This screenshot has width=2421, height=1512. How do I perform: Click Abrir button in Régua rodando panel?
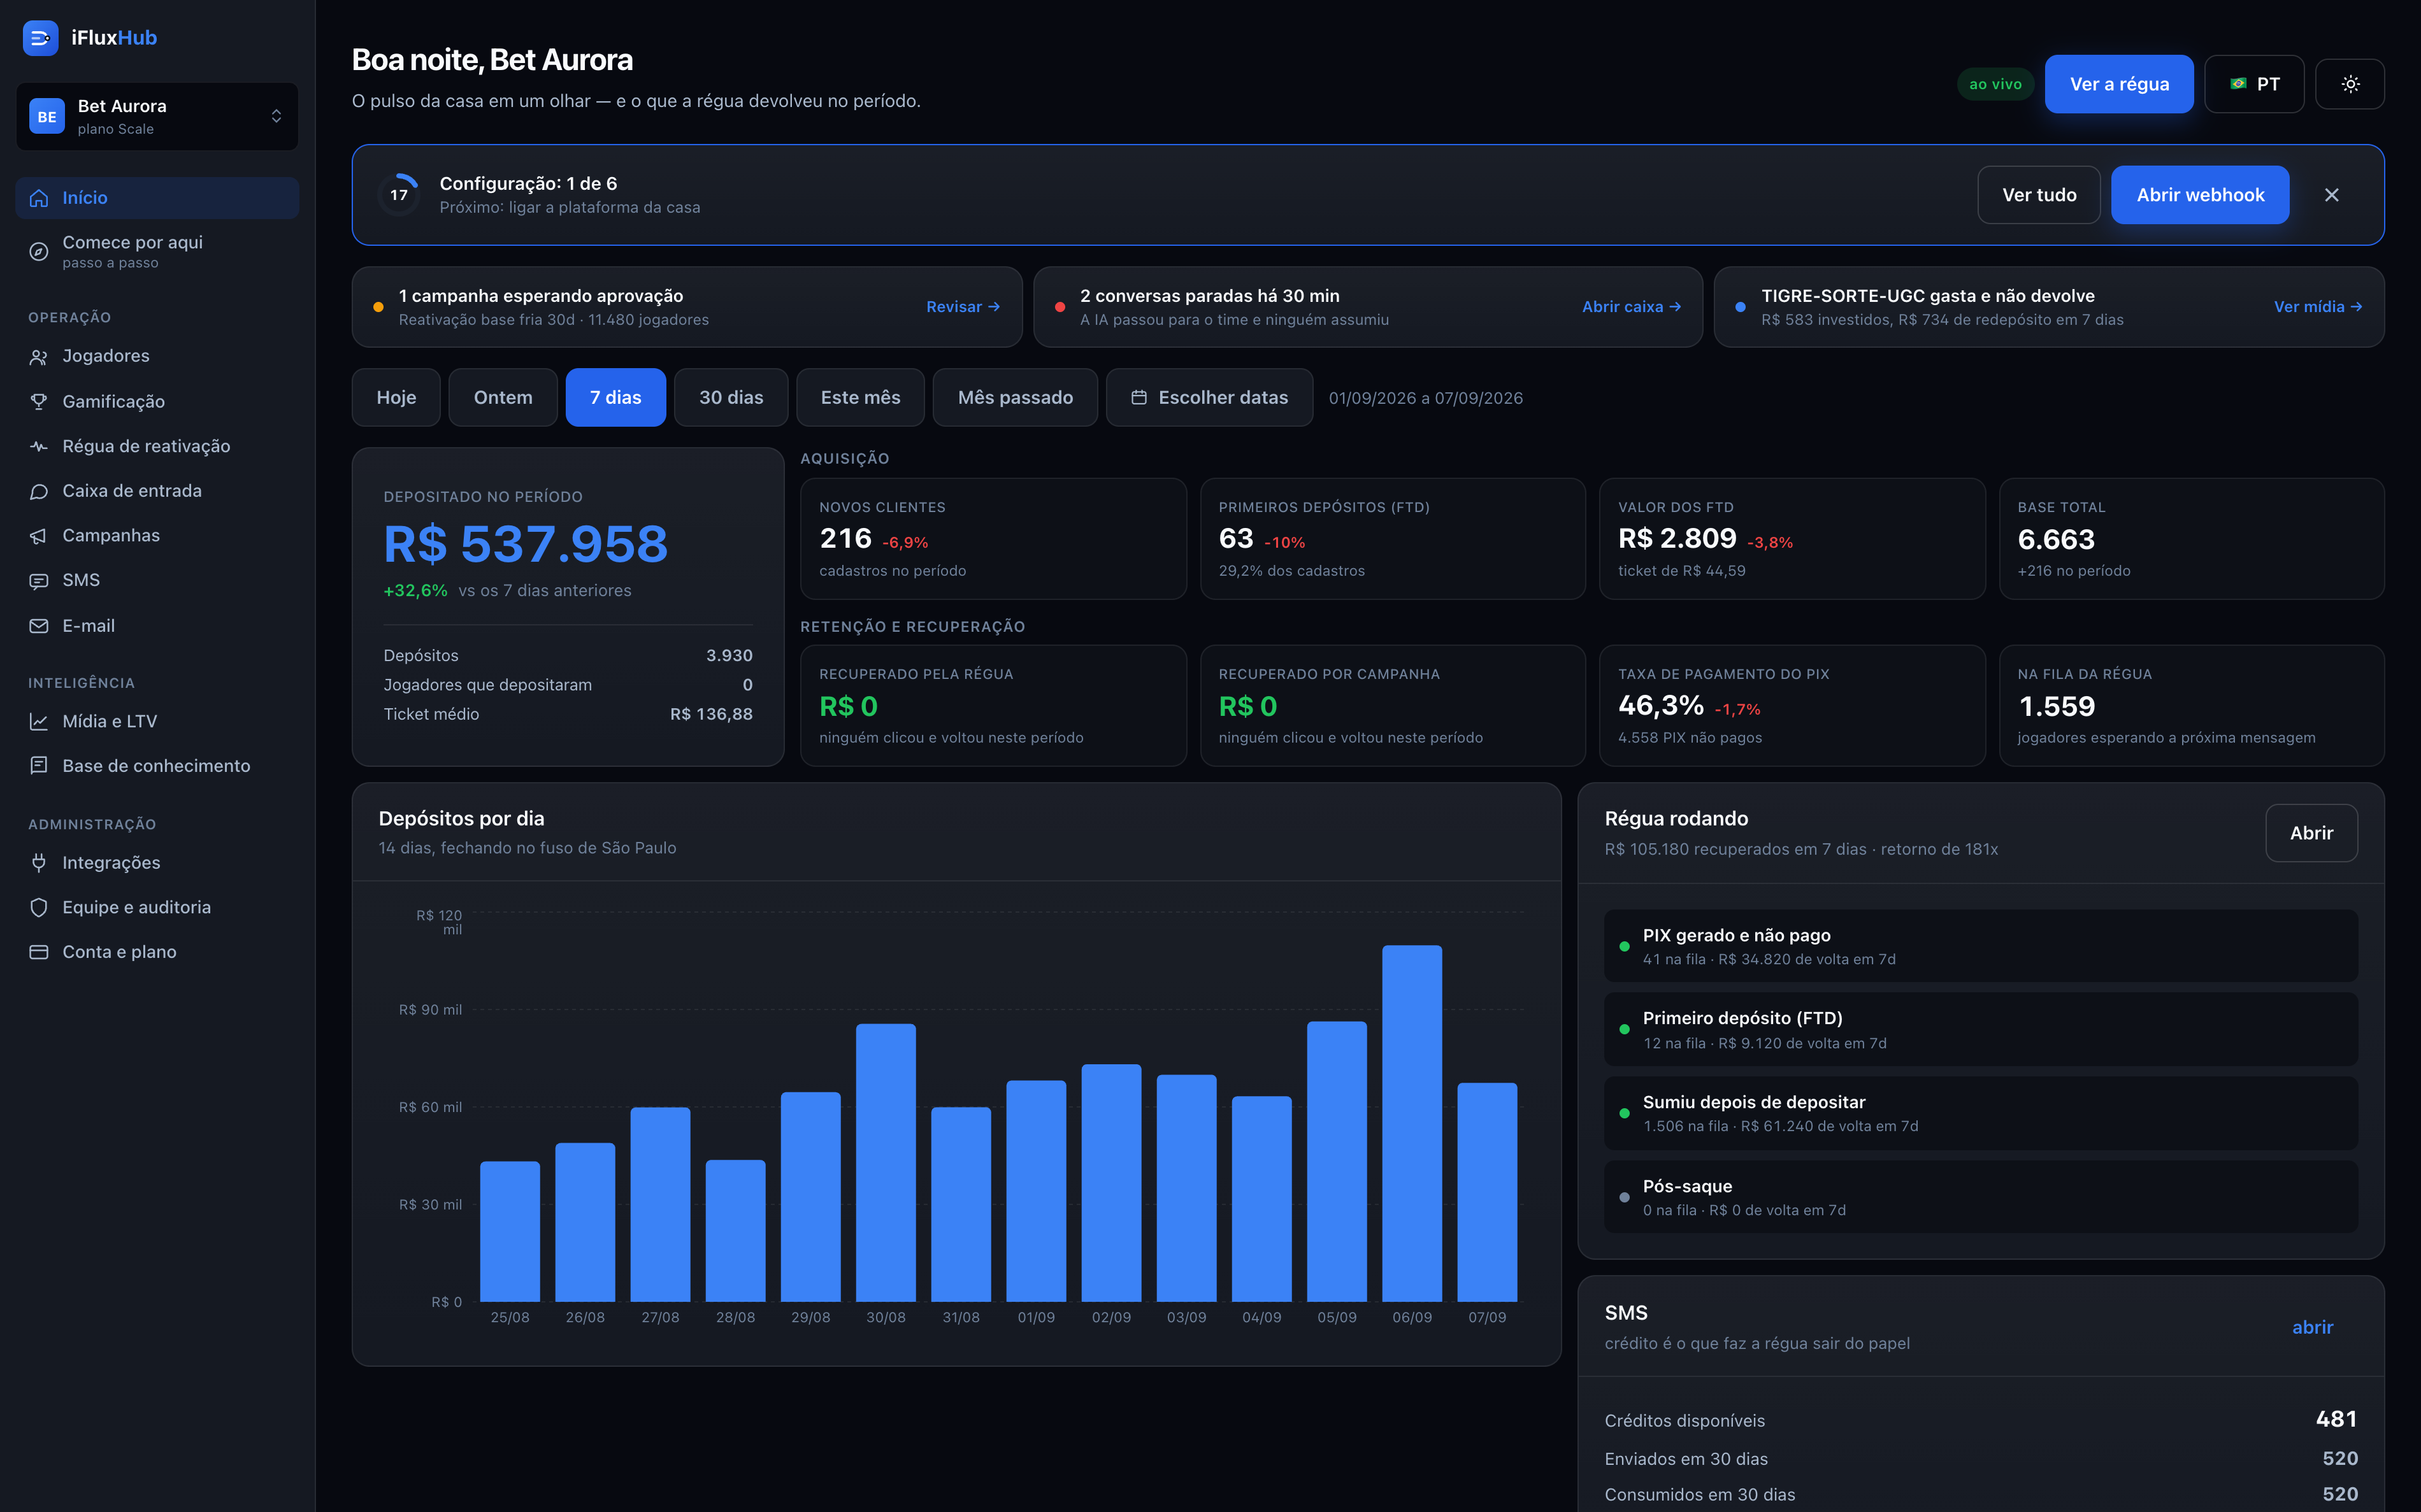point(2312,833)
